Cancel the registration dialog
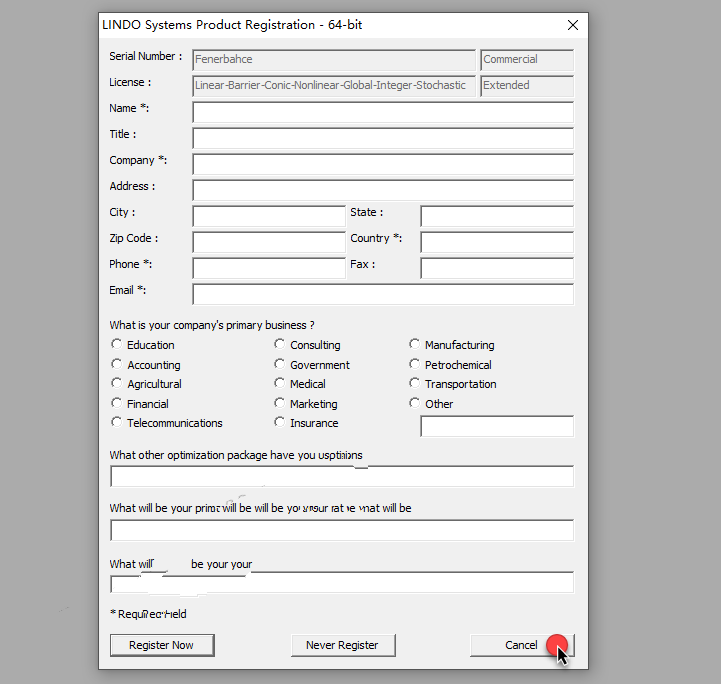 tap(522, 645)
